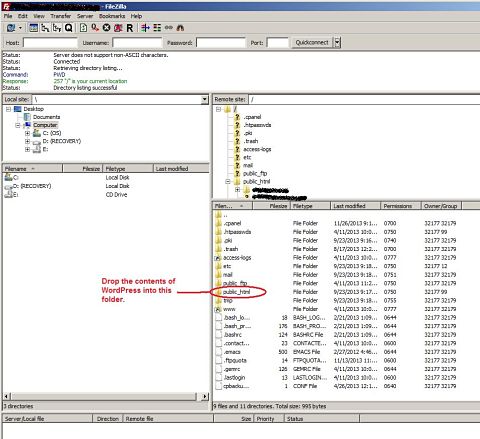Sort queue by Server/Local file column
The width and height of the screenshot is (480, 439).
tap(47, 419)
